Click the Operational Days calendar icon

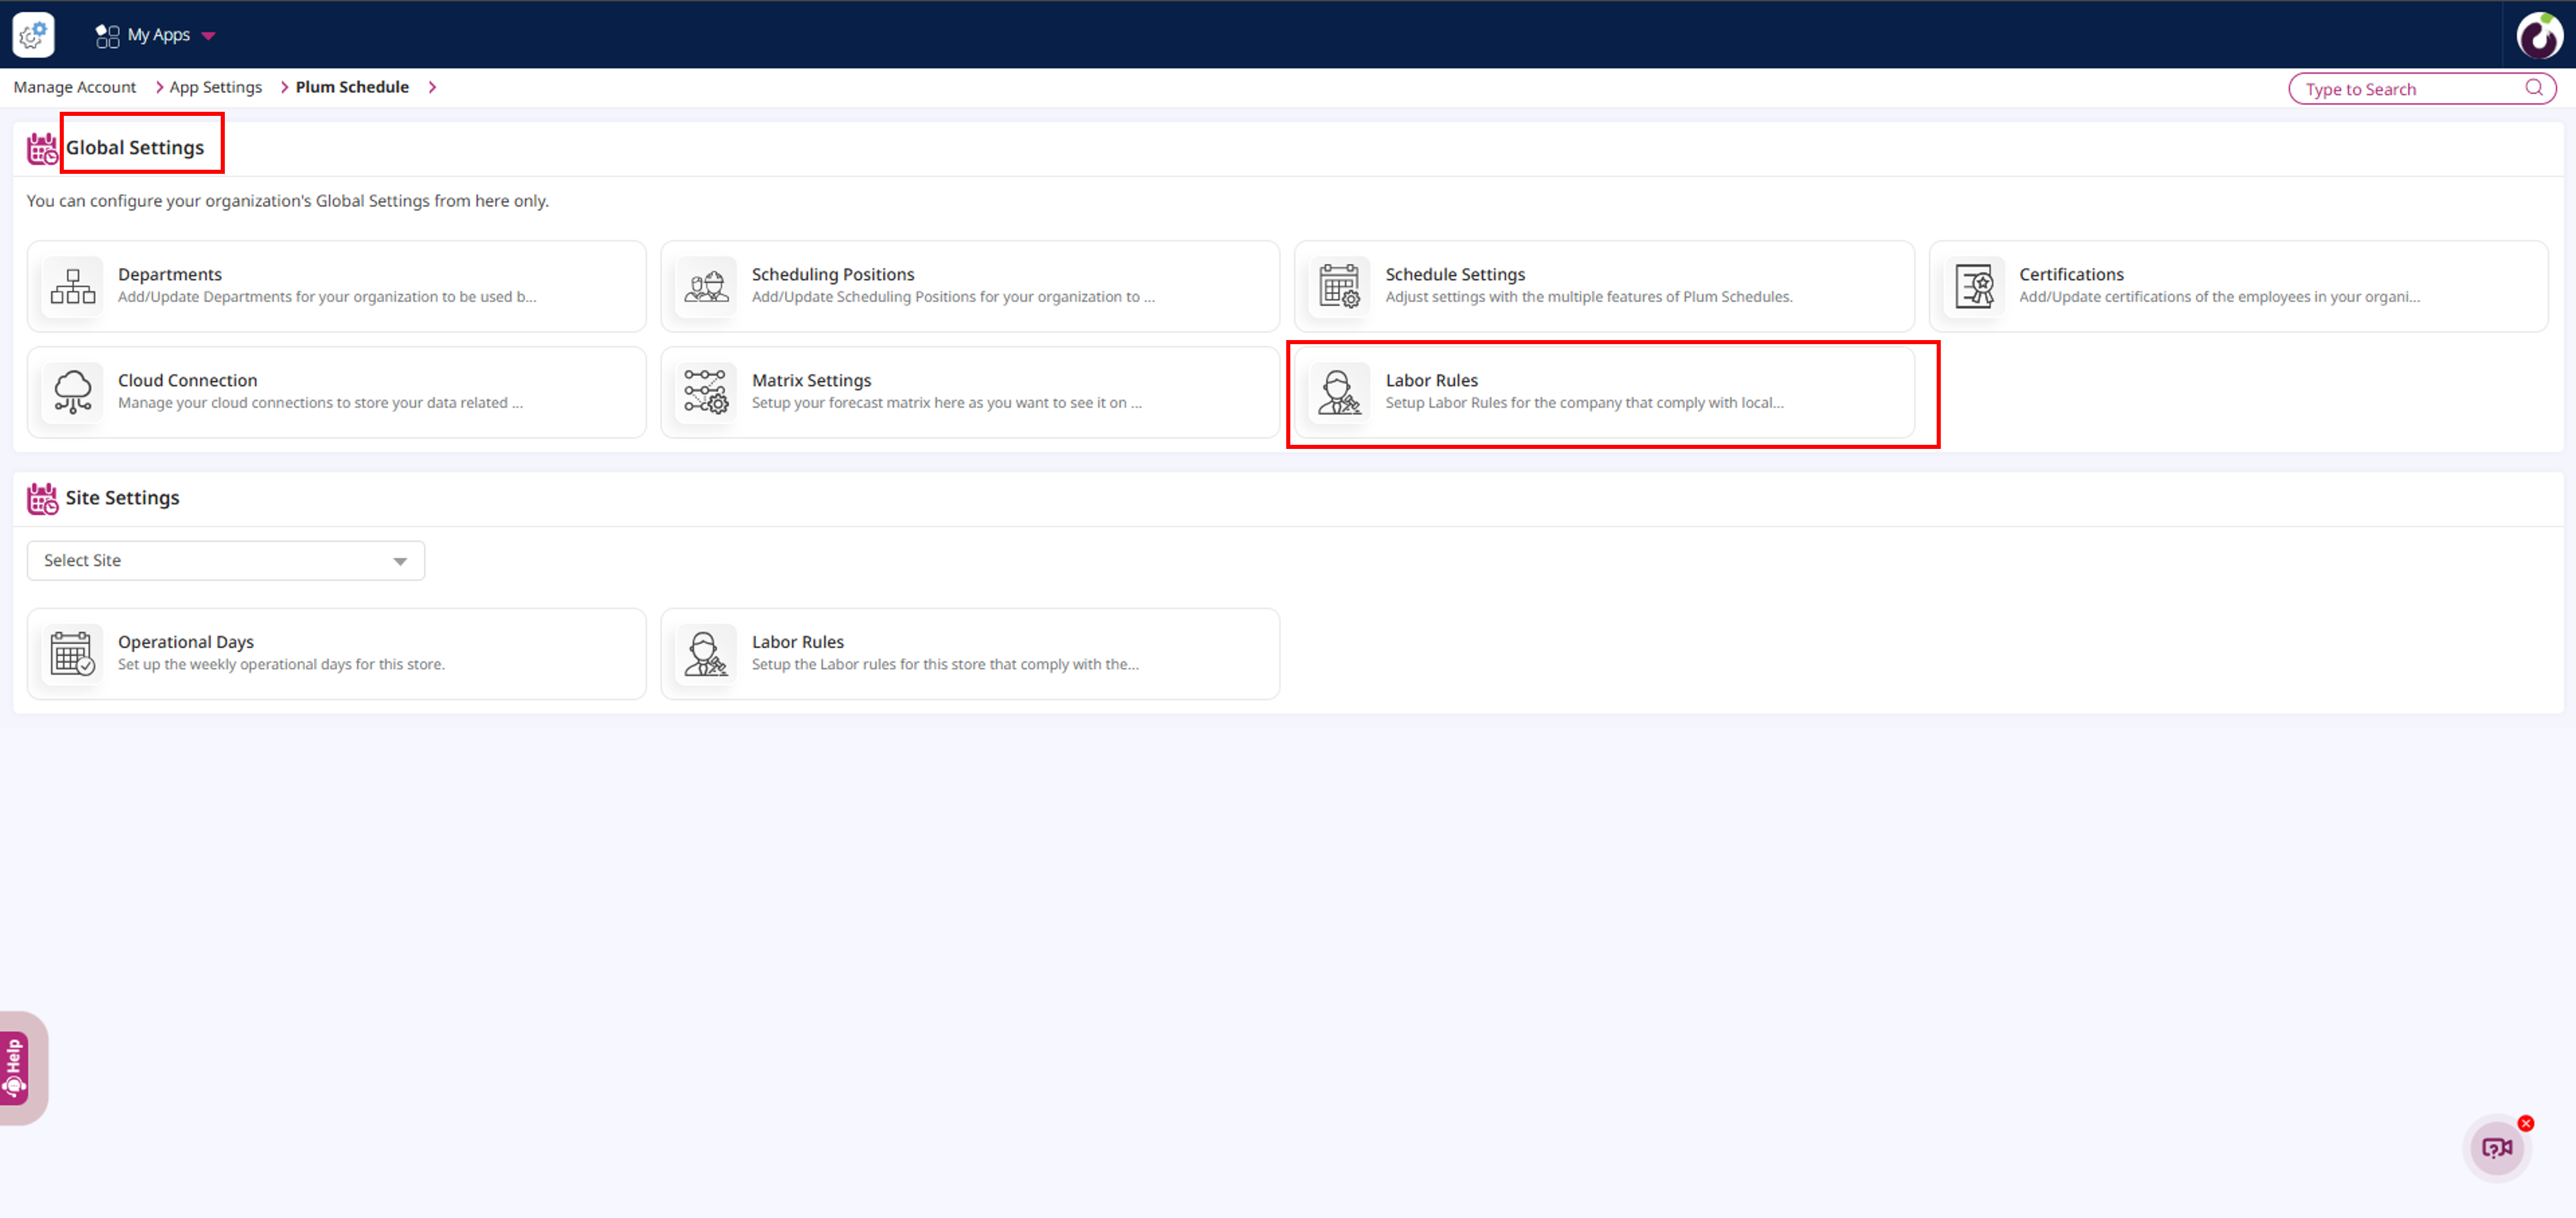pyautogui.click(x=73, y=654)
